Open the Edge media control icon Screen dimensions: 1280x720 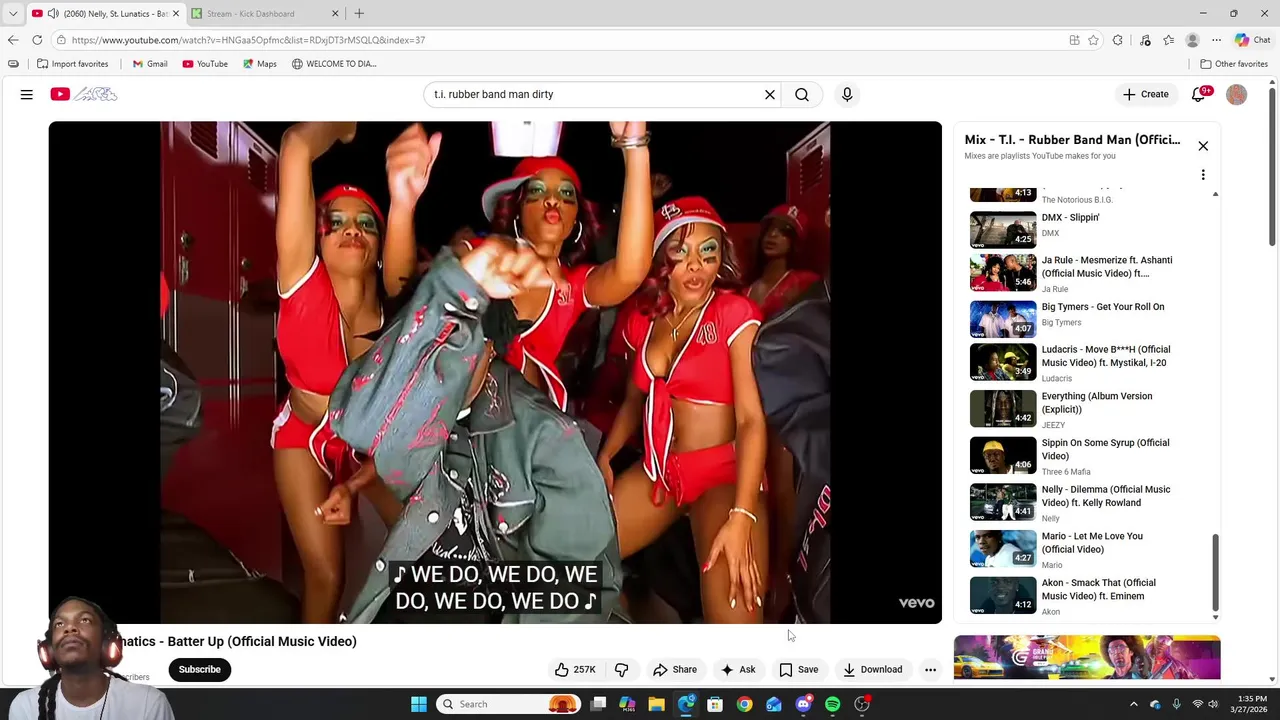tap(1145, 40)
